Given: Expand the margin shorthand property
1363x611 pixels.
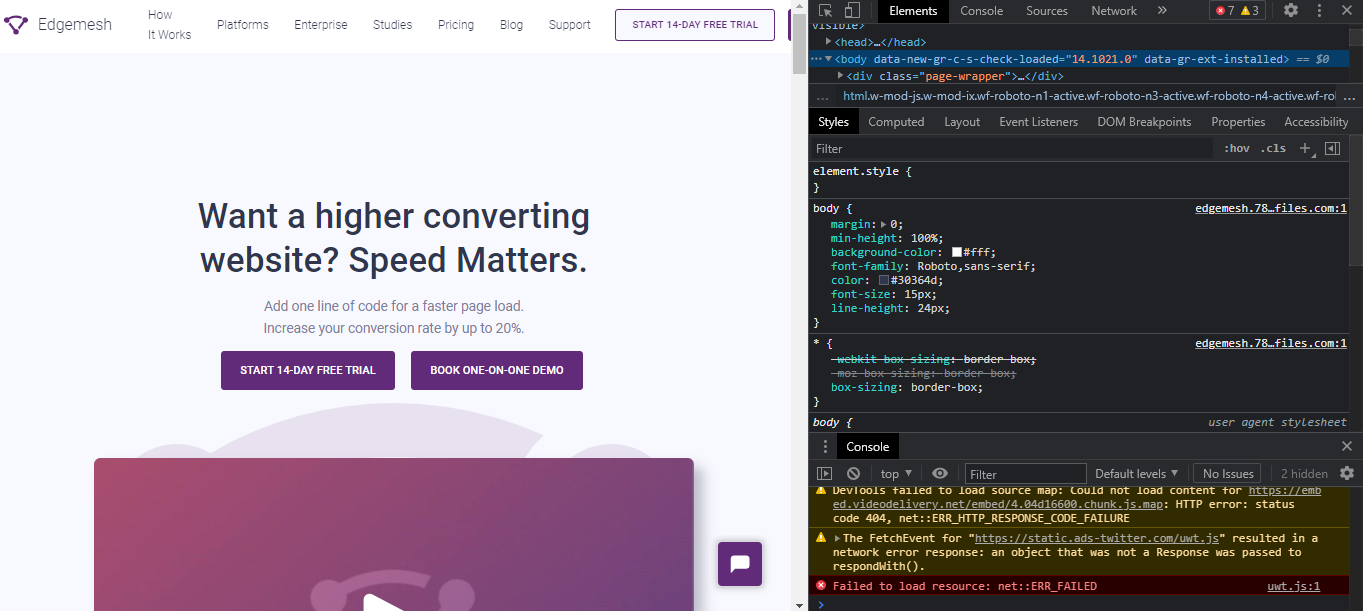Looking at the screenshot, I should [883, 225].
